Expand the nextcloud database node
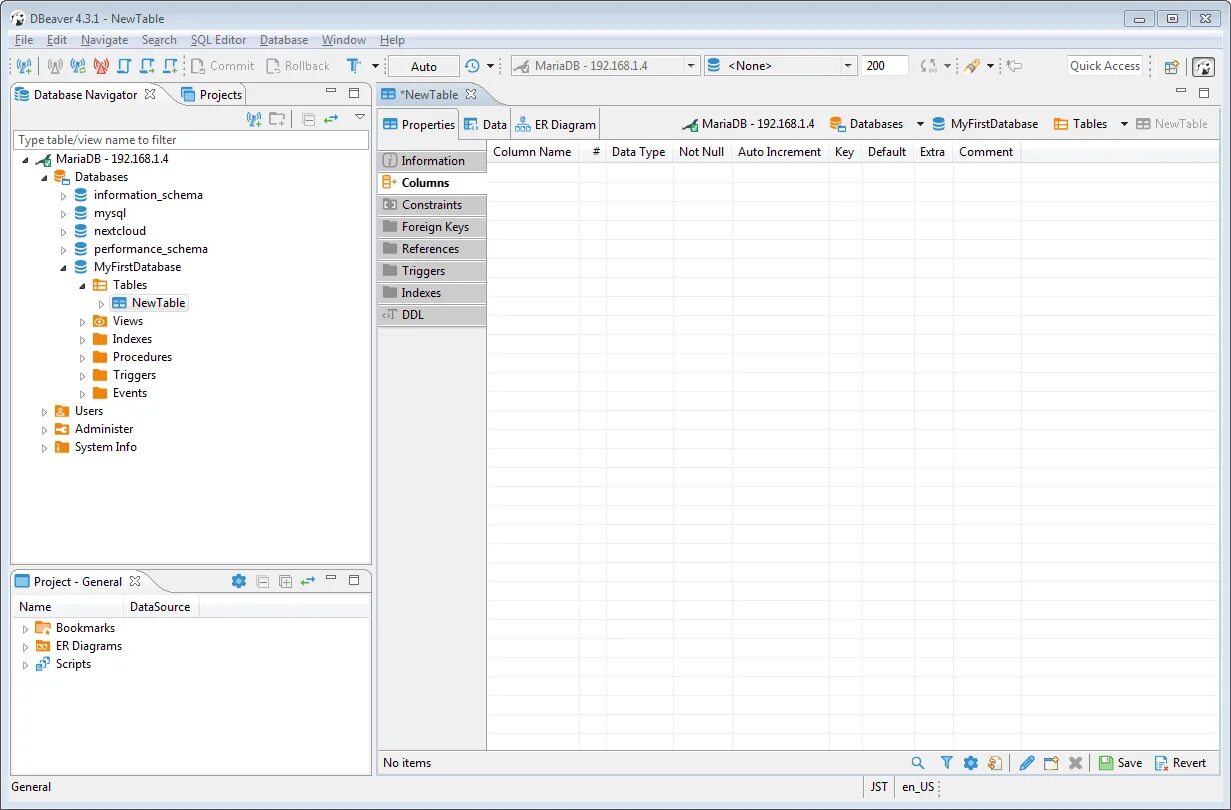This screenshot has height=810, width=1231. 64,232
